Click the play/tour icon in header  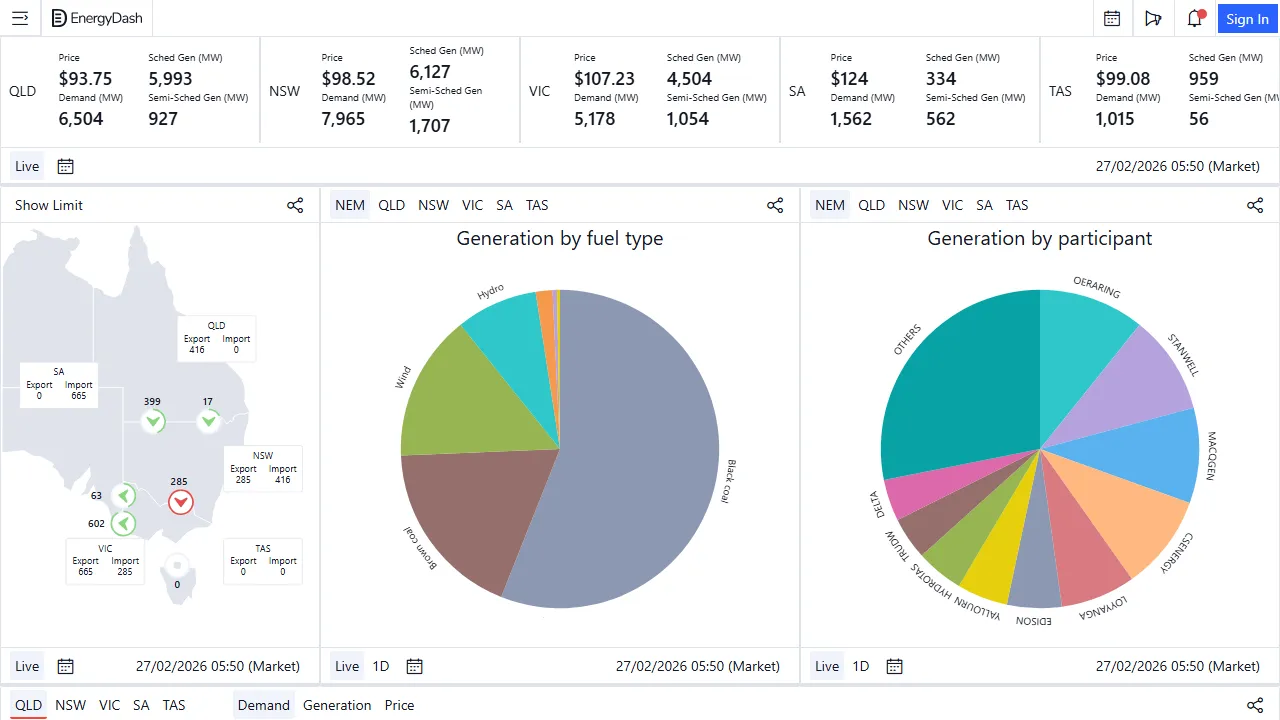1153,18
